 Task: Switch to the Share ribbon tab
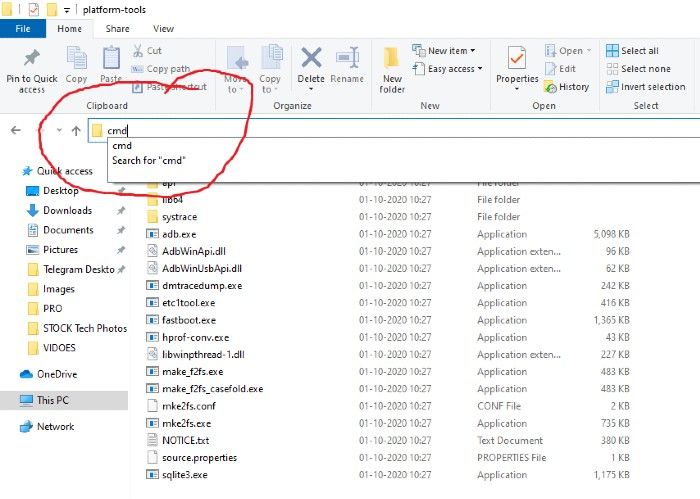117,29
